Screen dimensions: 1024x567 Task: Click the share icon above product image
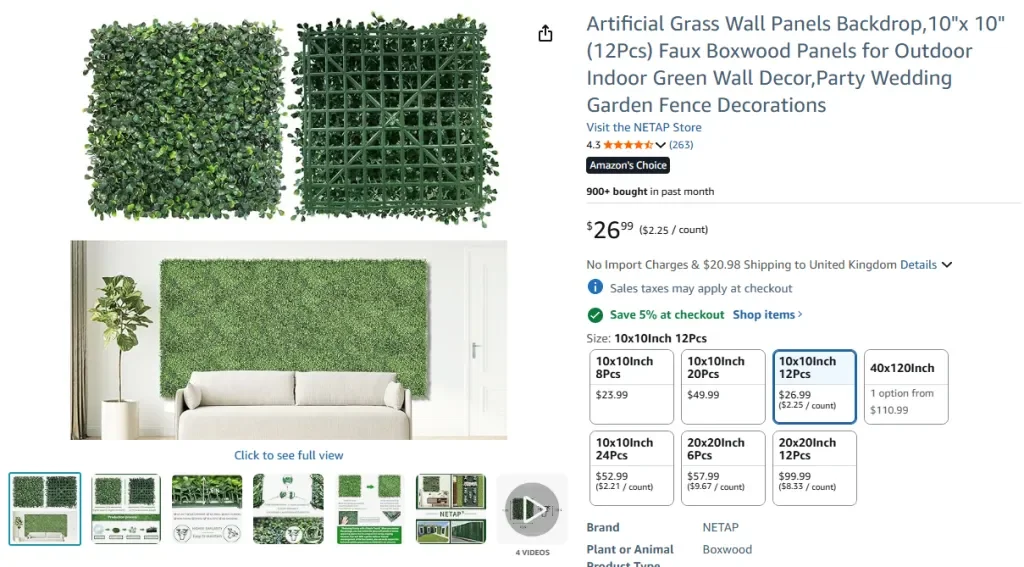click(545, 34)
